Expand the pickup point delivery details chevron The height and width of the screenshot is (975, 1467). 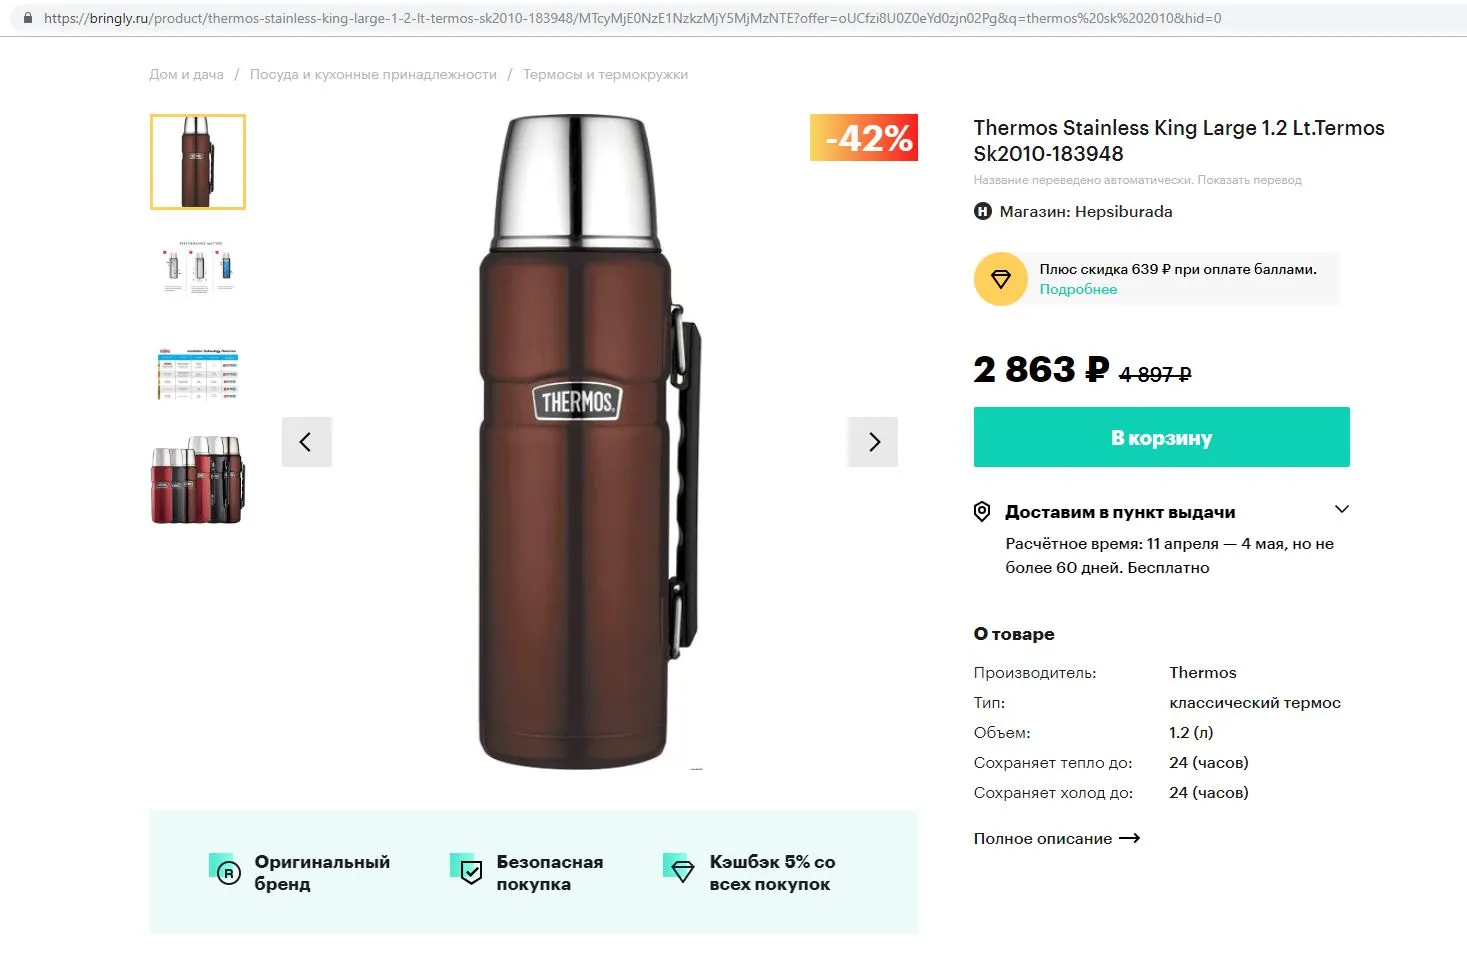(1342, 509)
